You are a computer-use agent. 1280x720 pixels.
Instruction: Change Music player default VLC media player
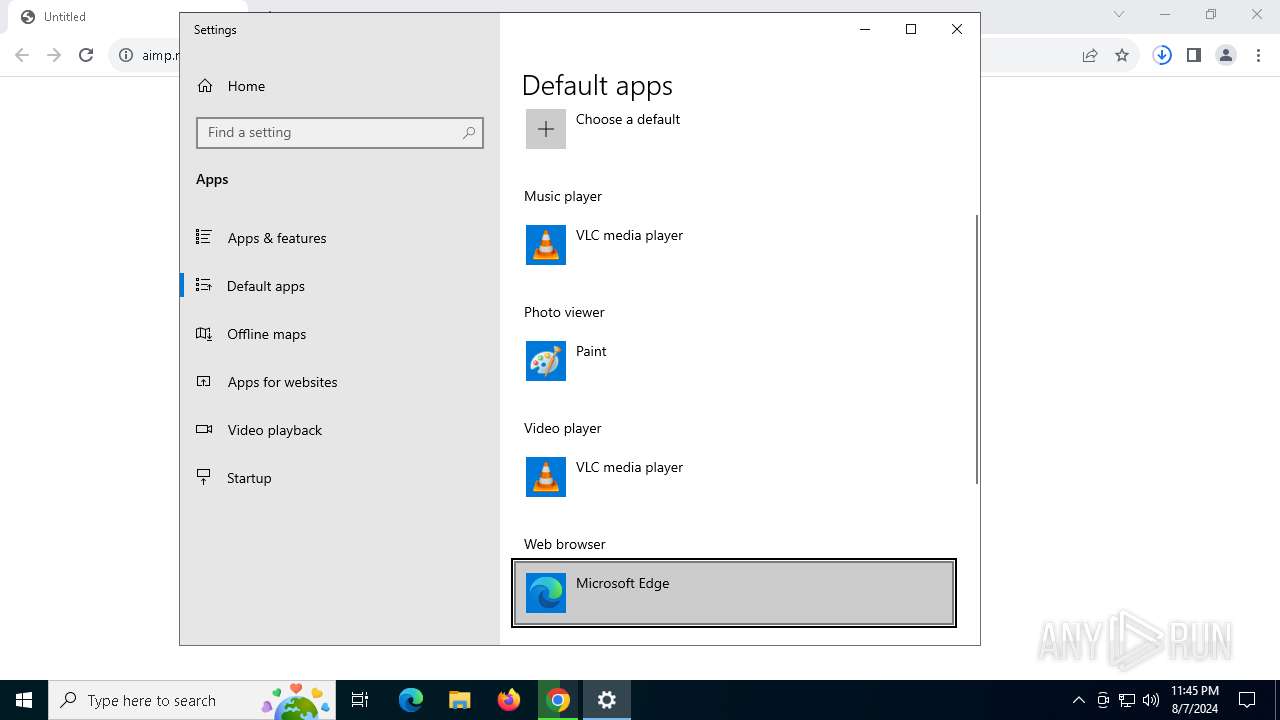(734, 245)
